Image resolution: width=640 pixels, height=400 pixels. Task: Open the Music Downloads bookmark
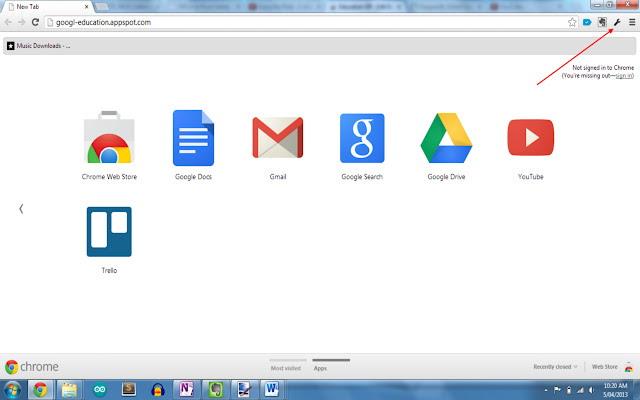click(39, 46)
